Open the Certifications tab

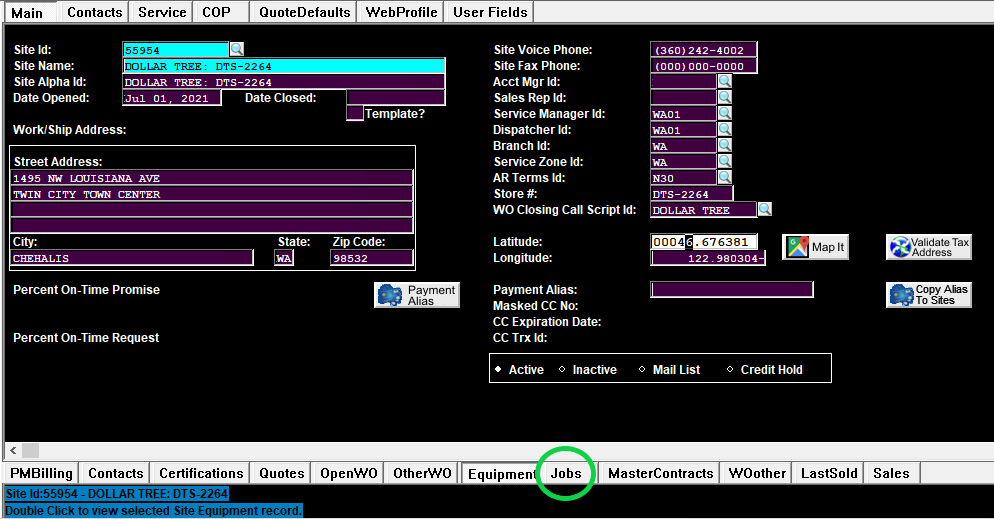201,473
